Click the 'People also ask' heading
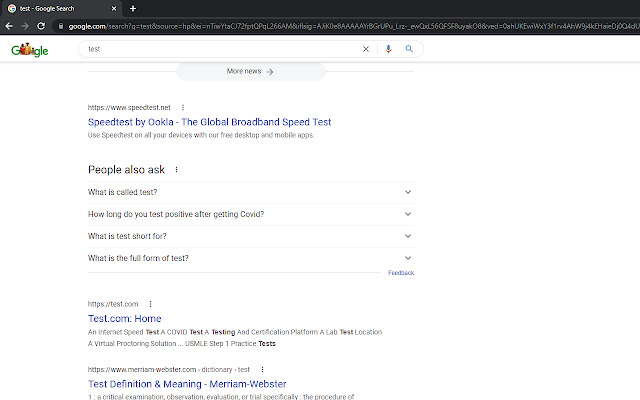 pyautogui.click(x=126, y=170)
